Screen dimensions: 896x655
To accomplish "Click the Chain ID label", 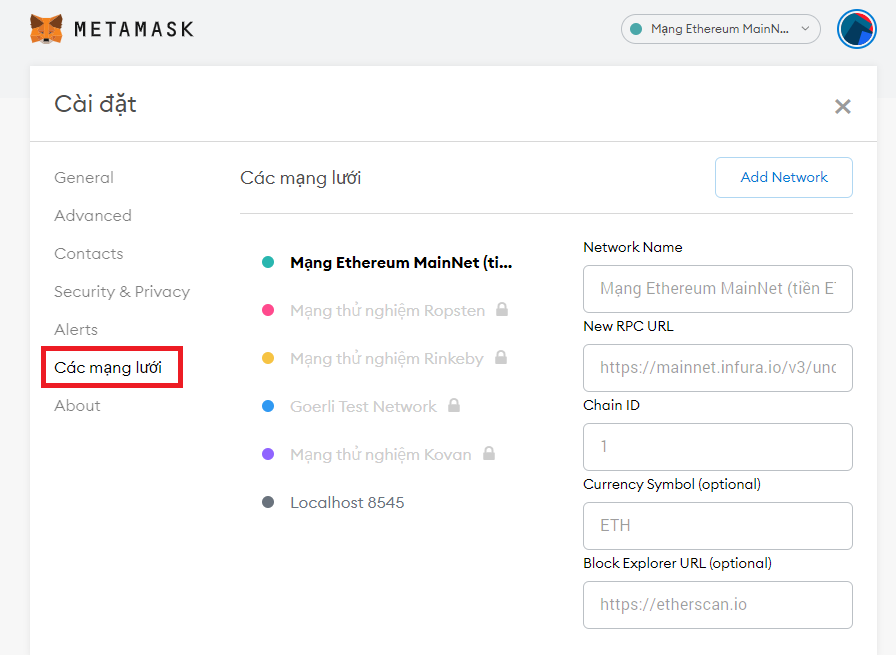I will [611, 405].
